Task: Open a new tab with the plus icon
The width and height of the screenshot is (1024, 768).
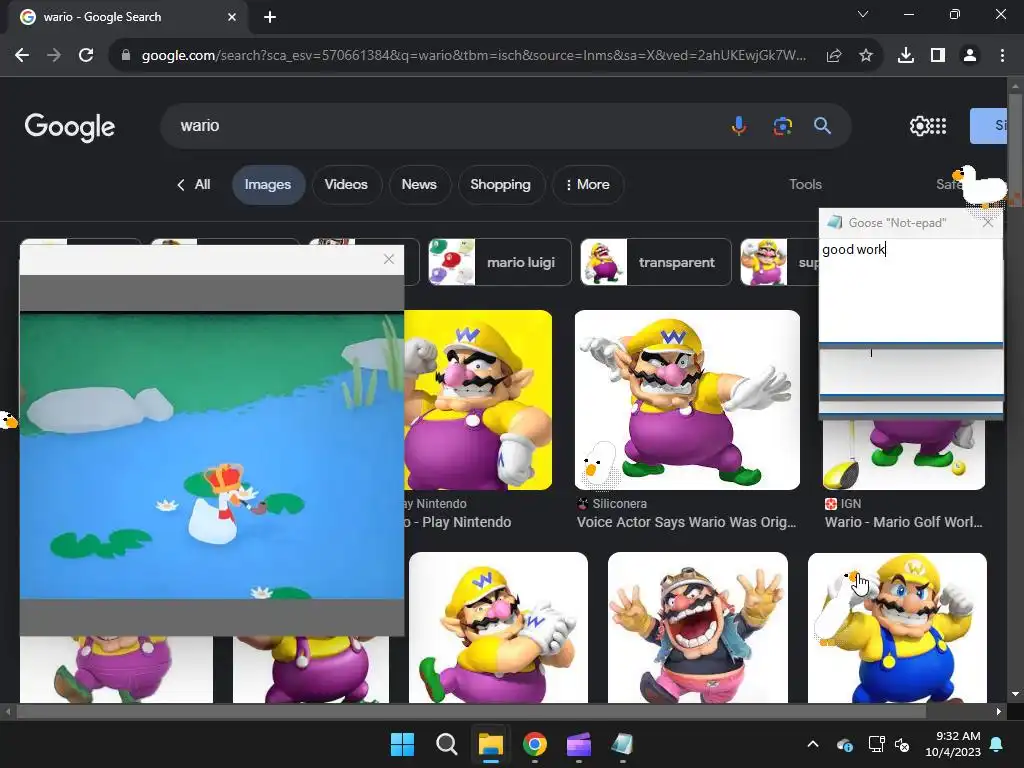Action: 270,17
